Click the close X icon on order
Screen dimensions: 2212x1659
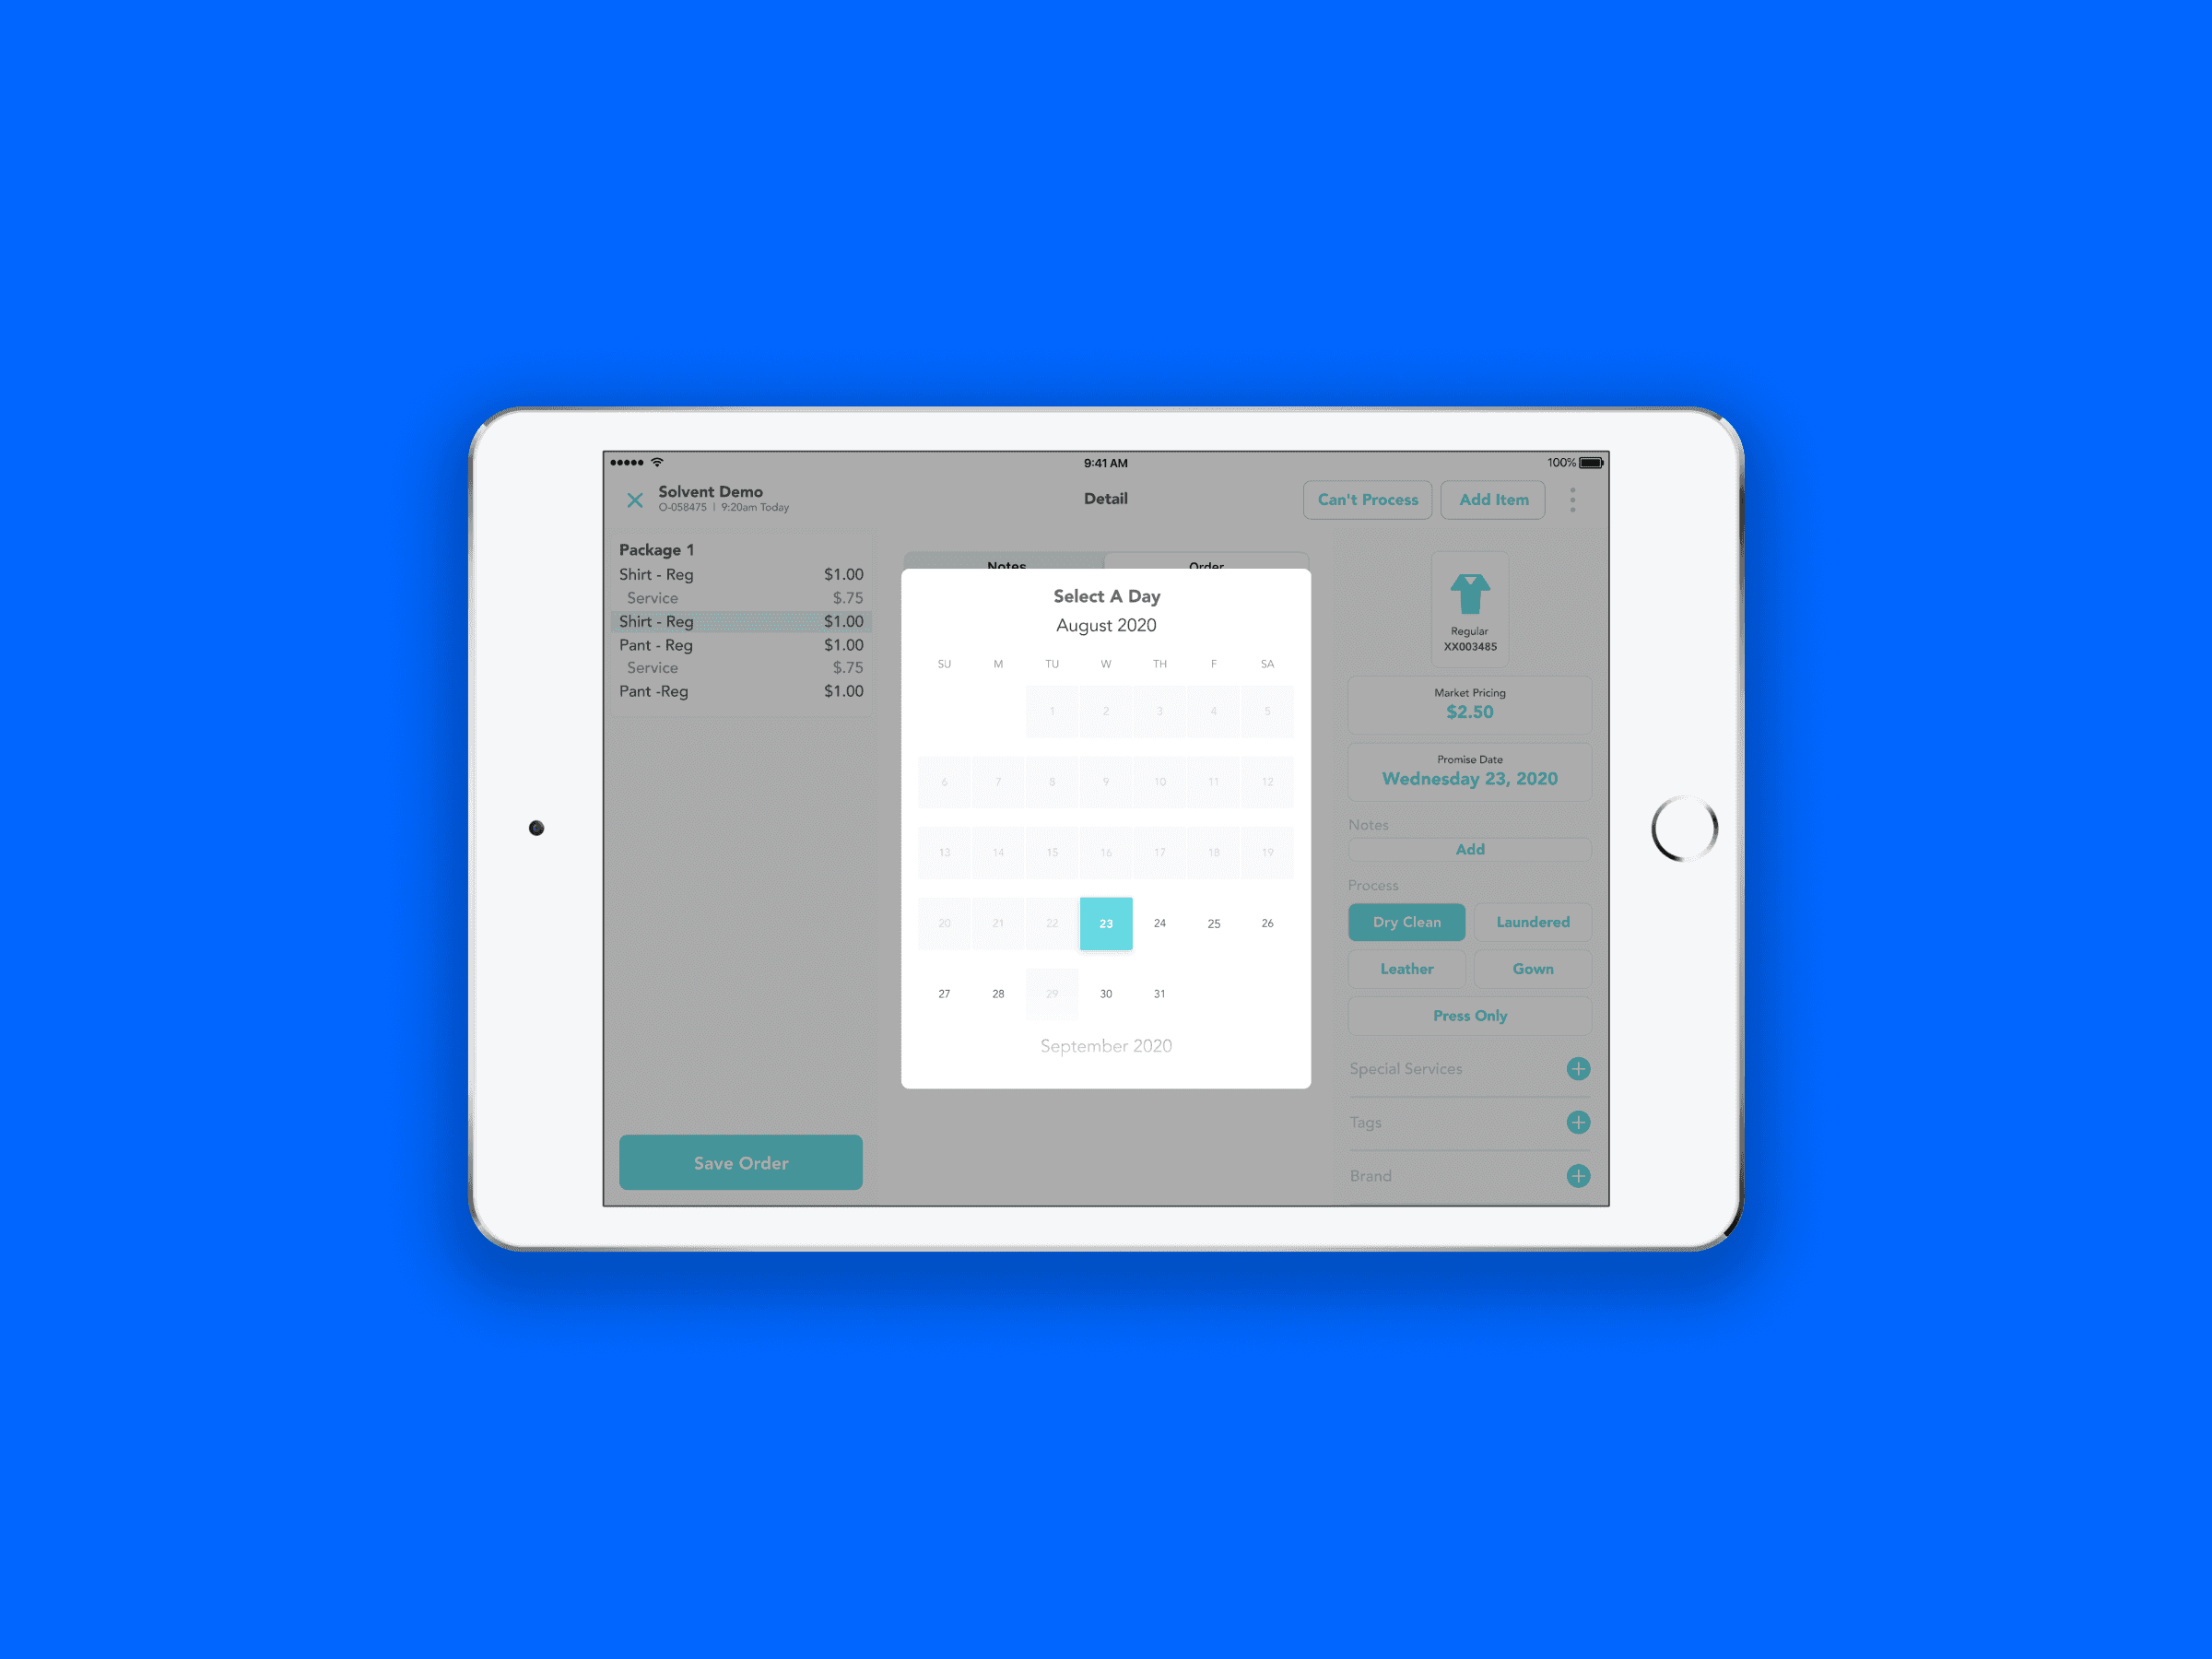click(636, 500)
